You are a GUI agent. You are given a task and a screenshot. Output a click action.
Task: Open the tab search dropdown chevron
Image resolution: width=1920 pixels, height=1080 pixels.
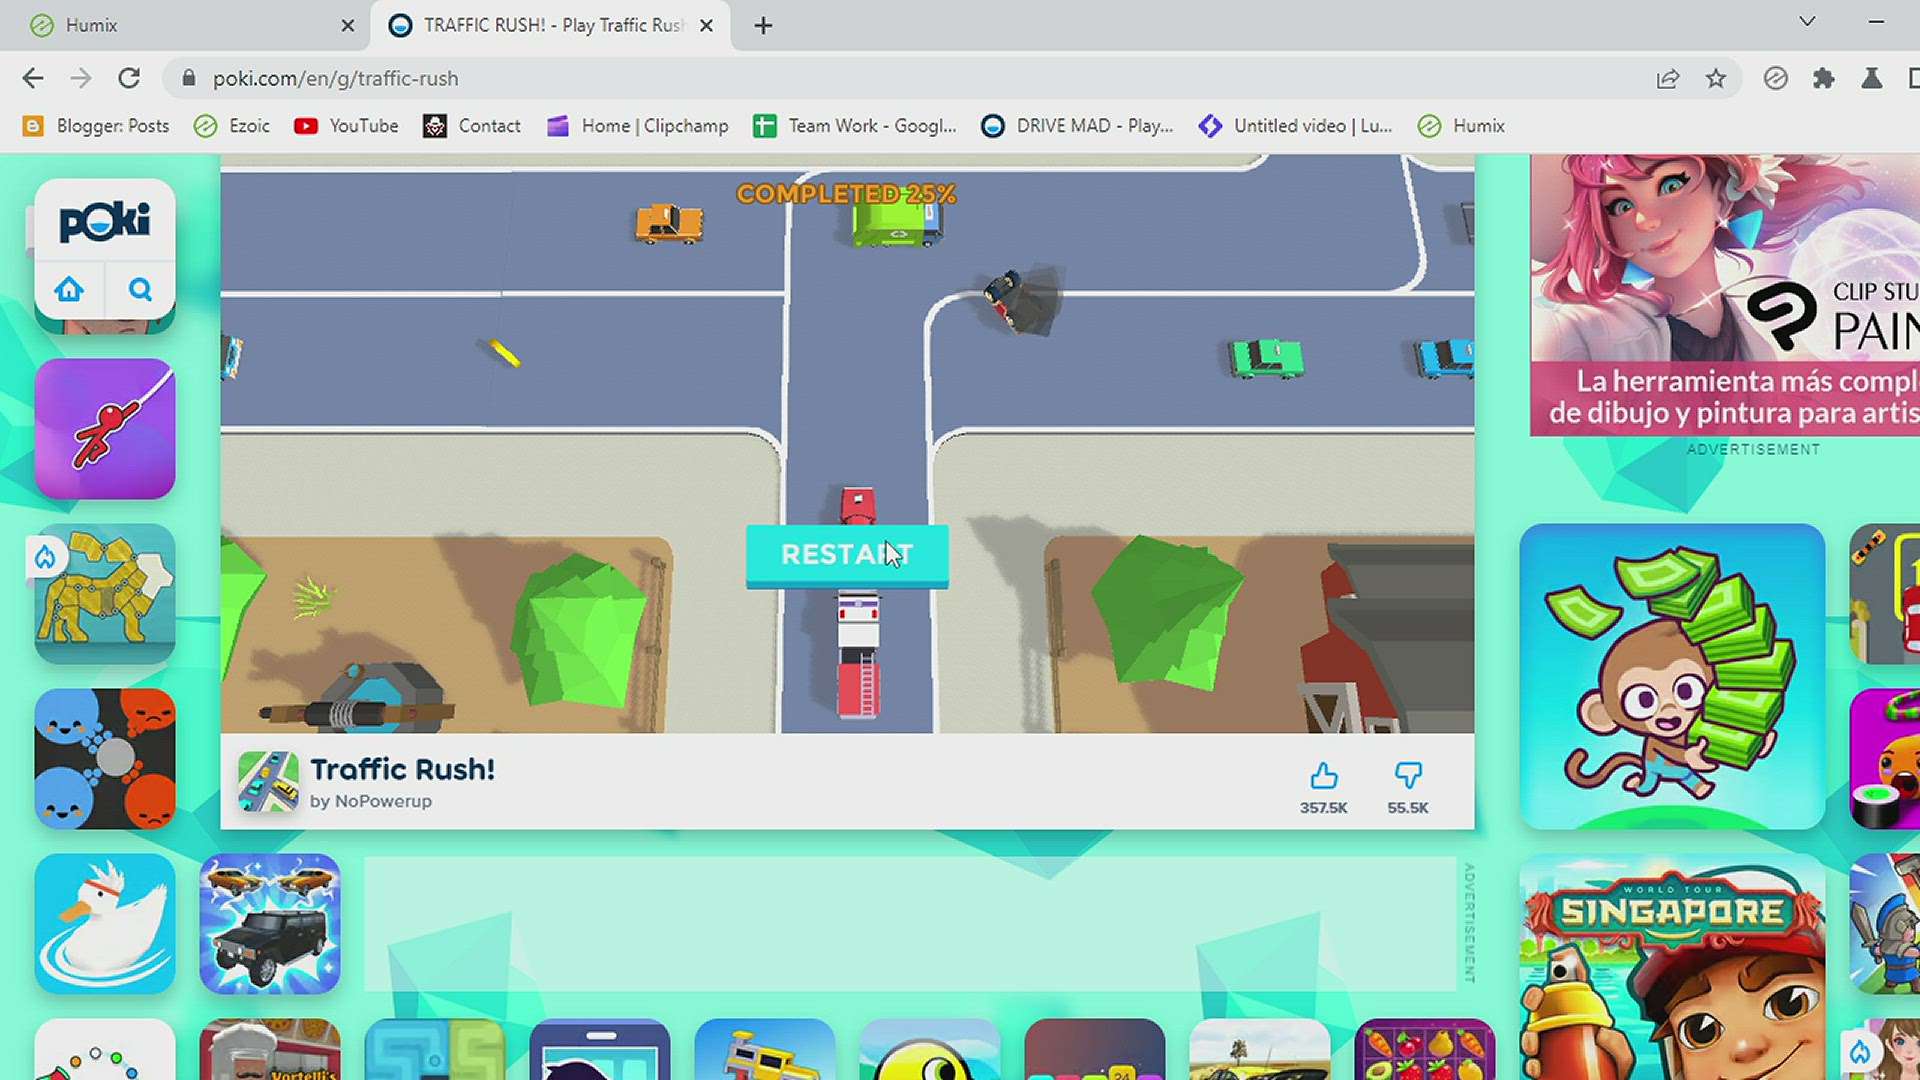coord(1807,22)
